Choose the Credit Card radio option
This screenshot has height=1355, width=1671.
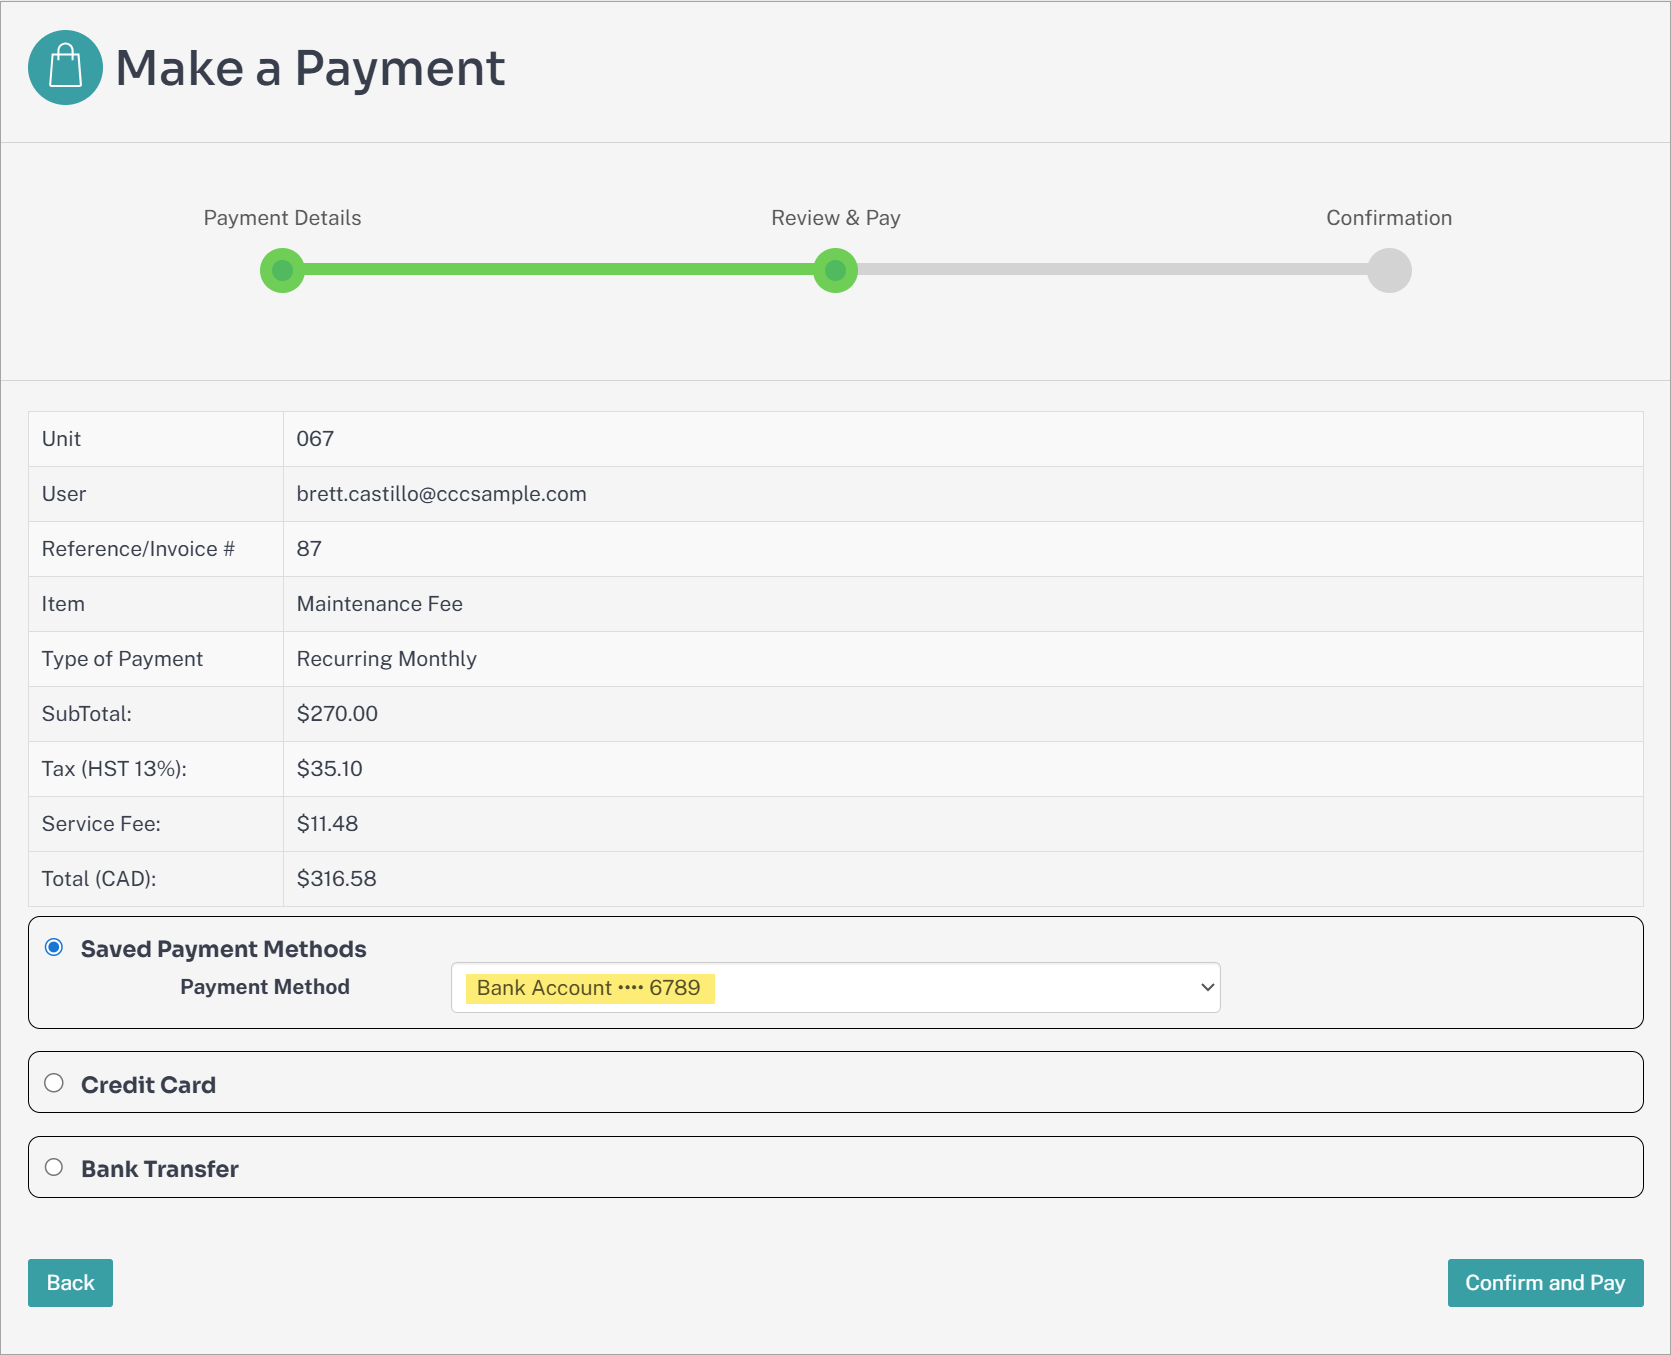click(54, 1083)
